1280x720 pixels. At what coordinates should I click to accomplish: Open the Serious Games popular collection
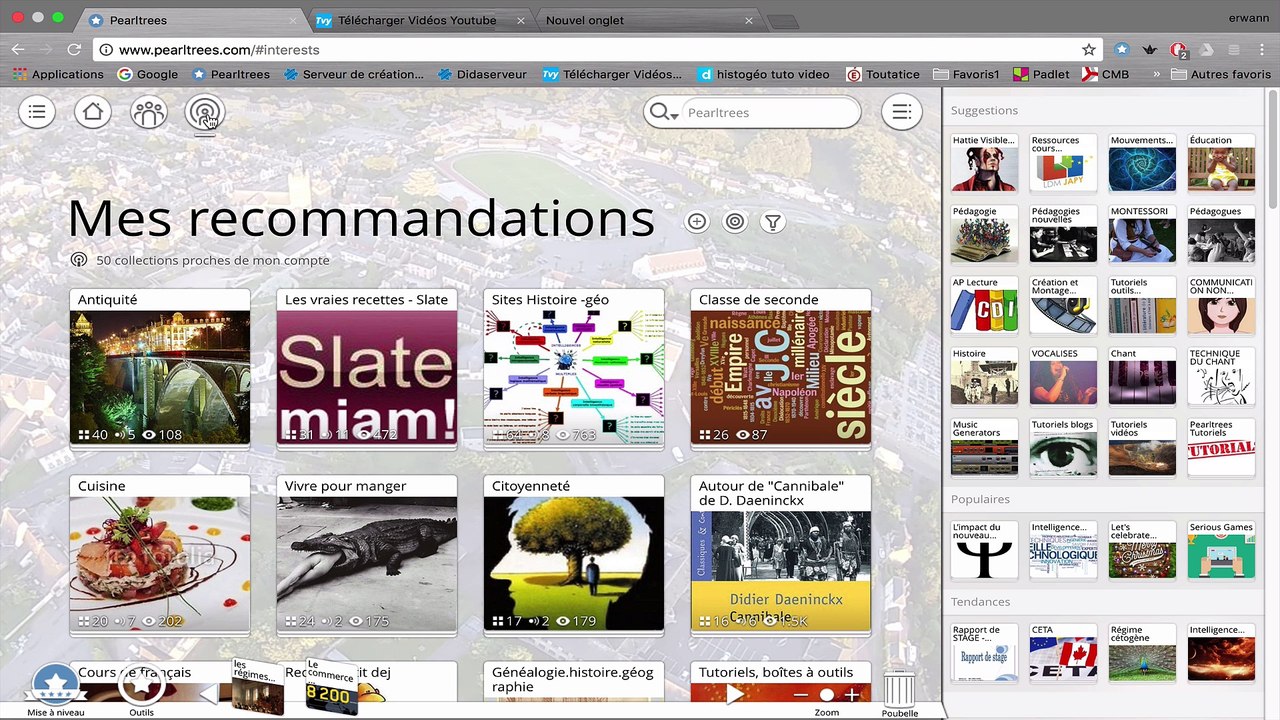pos(1221,549)
